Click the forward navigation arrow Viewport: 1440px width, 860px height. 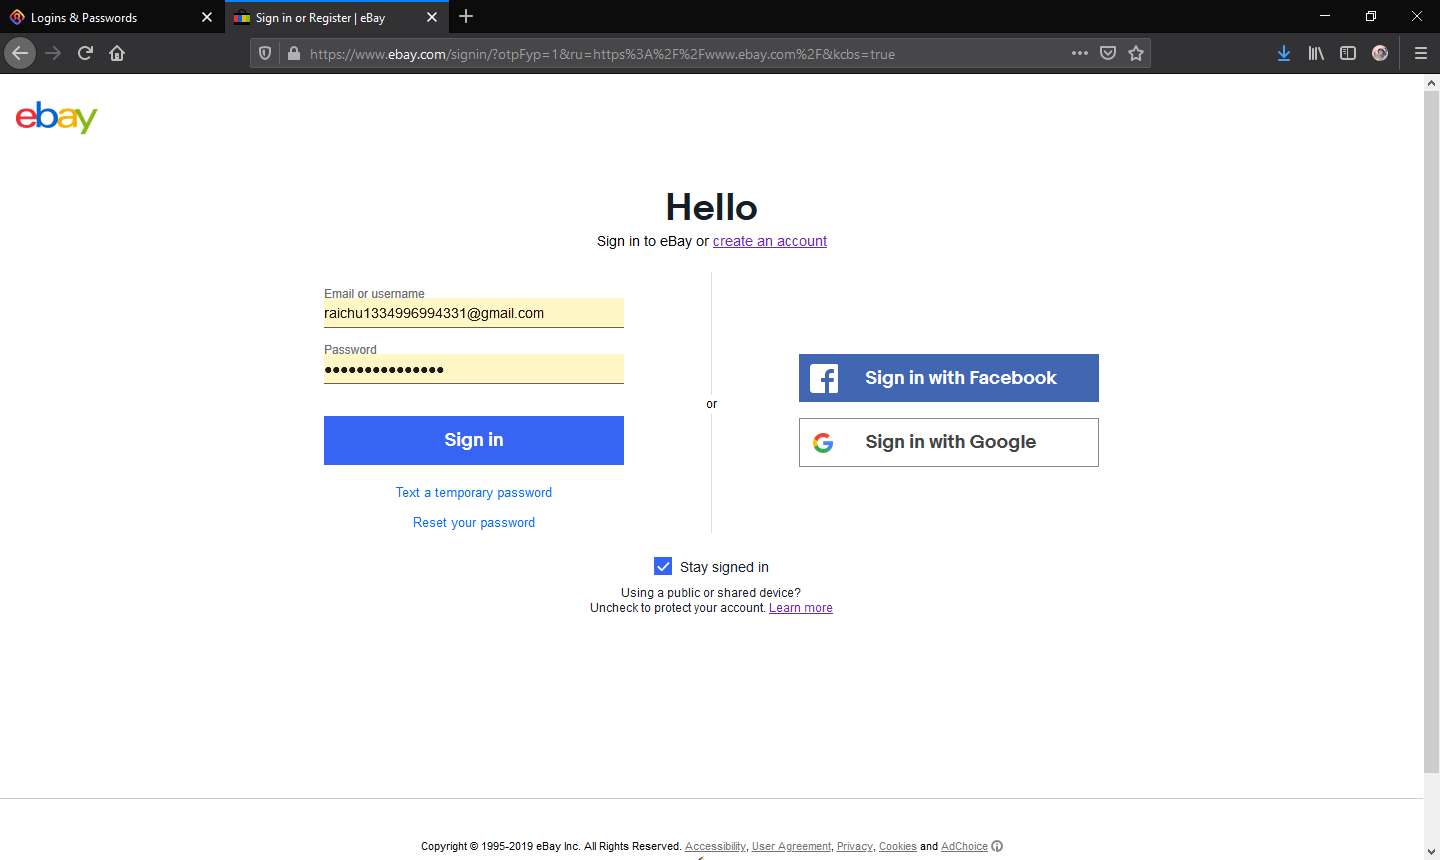tap(53, 53)
